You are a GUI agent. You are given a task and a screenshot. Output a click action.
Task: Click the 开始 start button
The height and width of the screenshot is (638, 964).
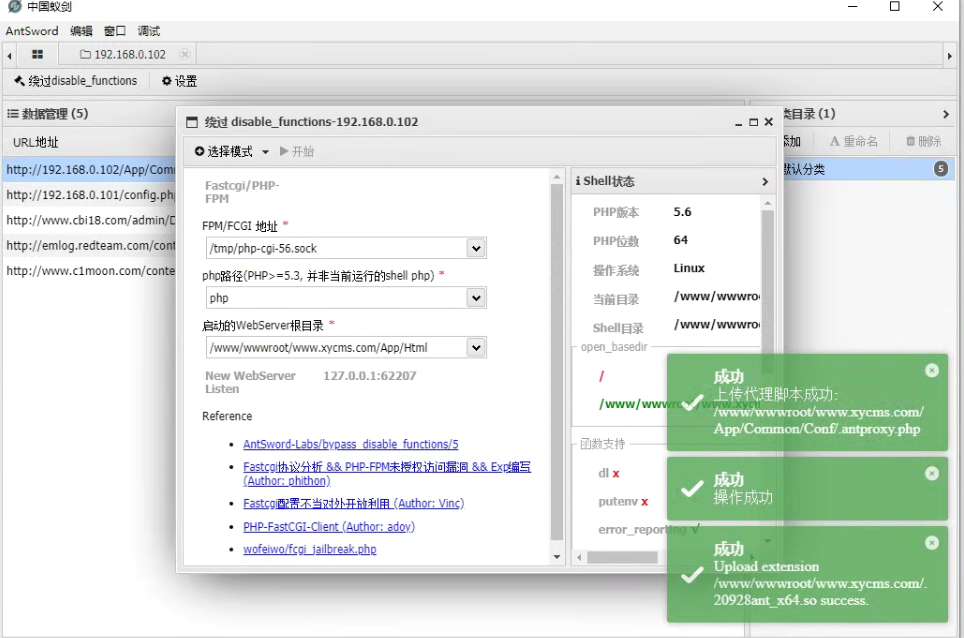tap(297, 151)
